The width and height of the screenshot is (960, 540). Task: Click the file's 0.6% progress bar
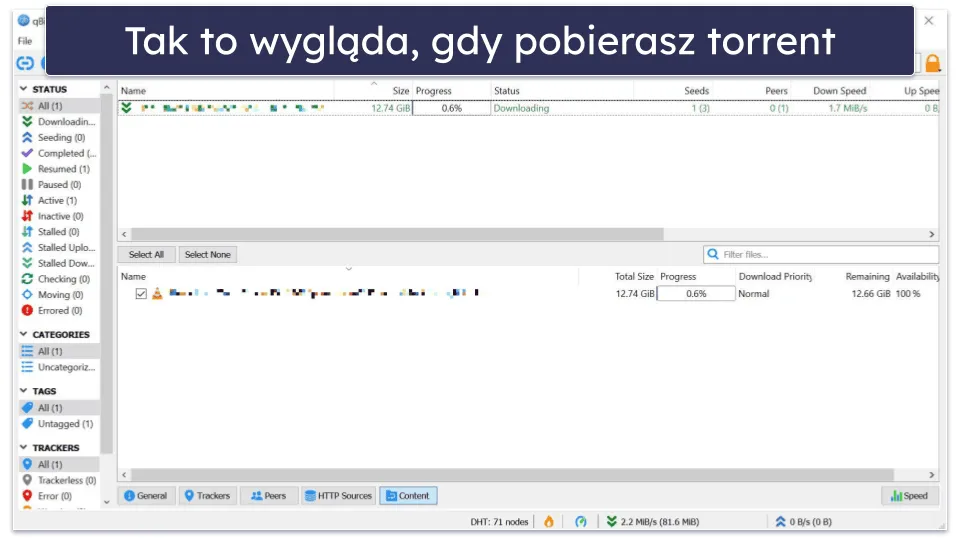pyautogui.click(x=696, y=294)
